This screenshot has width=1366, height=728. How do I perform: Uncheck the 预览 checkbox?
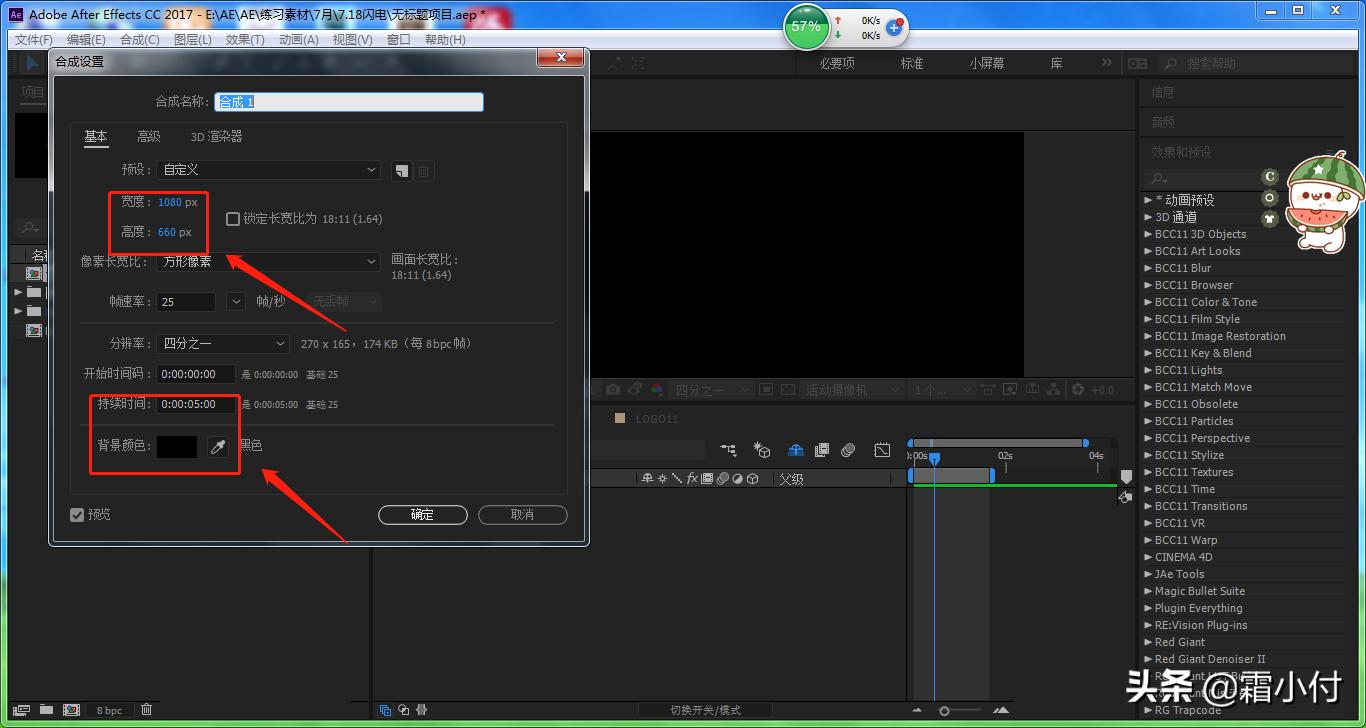77,515
